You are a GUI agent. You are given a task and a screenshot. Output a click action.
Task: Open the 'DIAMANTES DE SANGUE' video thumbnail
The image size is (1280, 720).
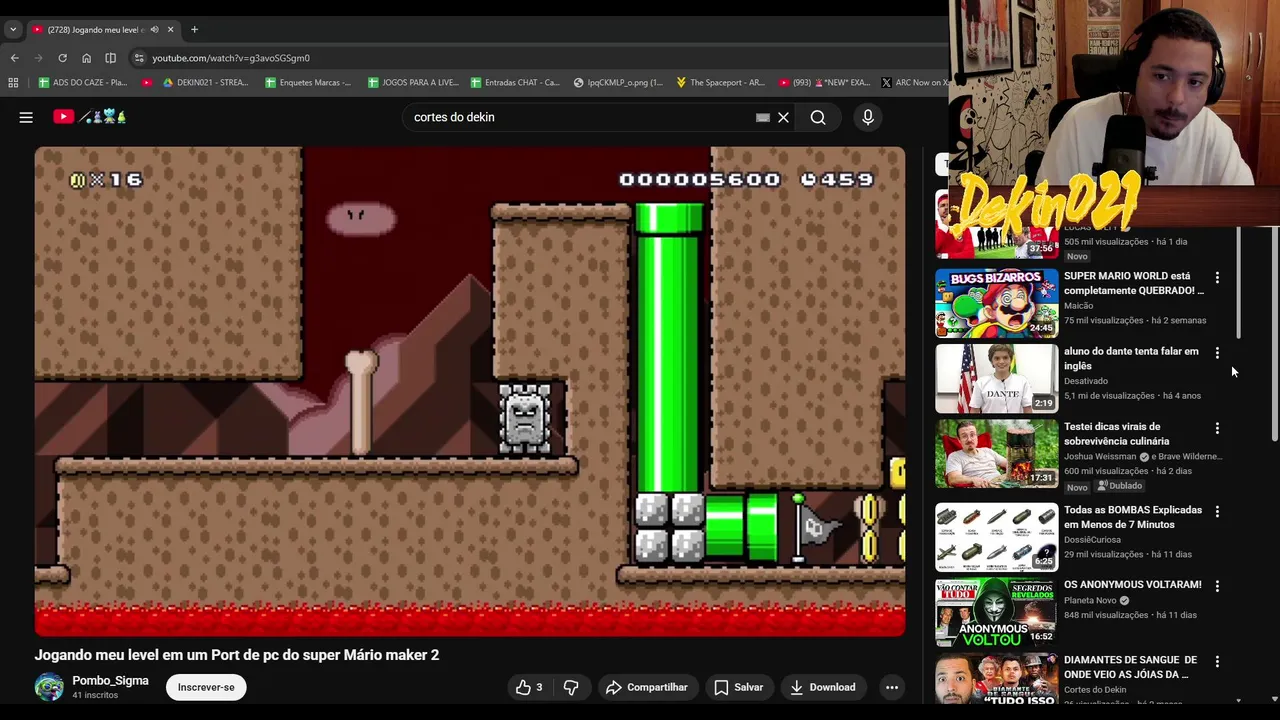pos(996,679)
